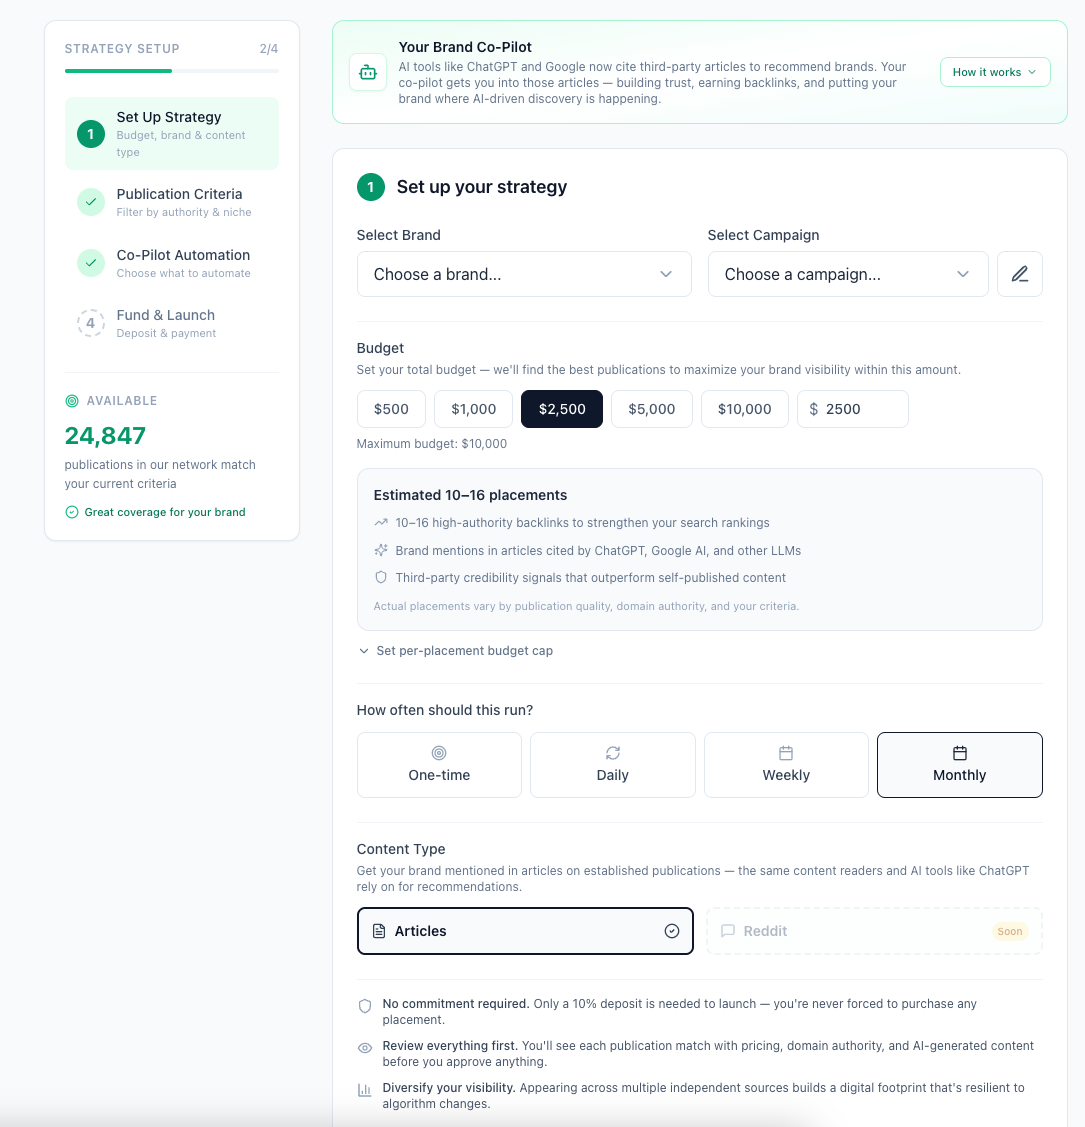Select the One-time frequency option

[438, 765]
